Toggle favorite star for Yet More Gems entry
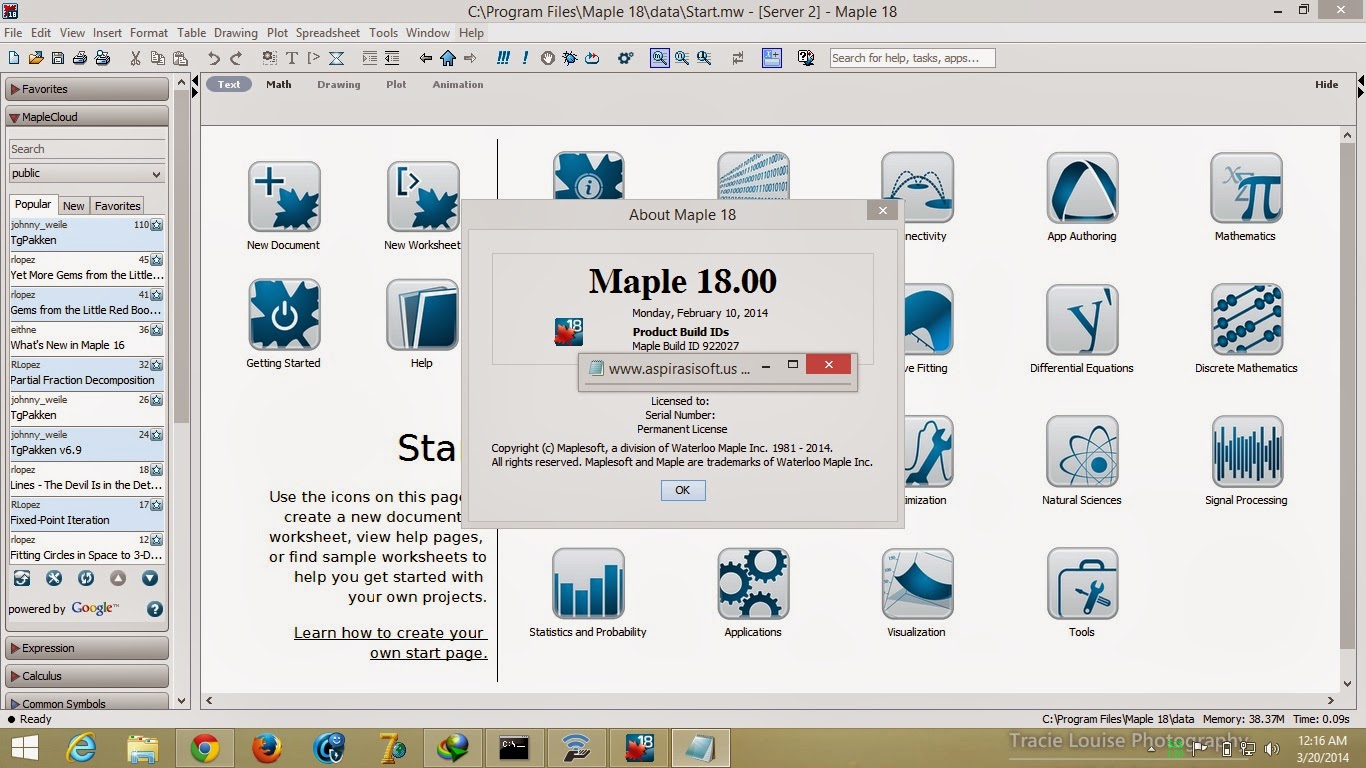This screenshot has height=768, width=1366. point(156,260)
